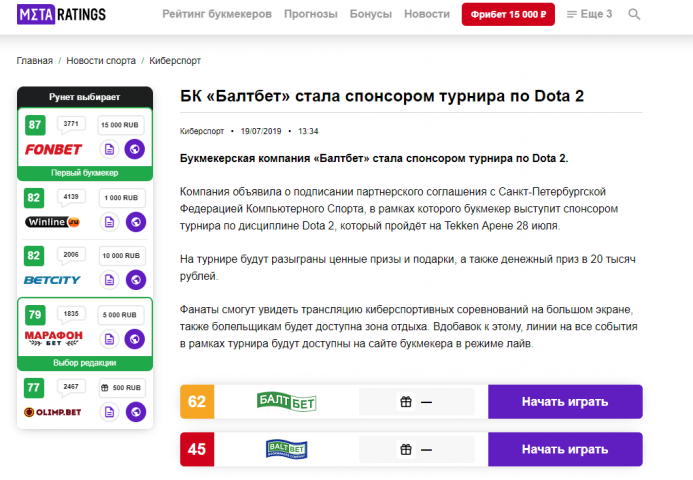The width and height of the screenshot is (693, 480).
Task: Click the article time 13:34
Action: [x=308, y=131]
